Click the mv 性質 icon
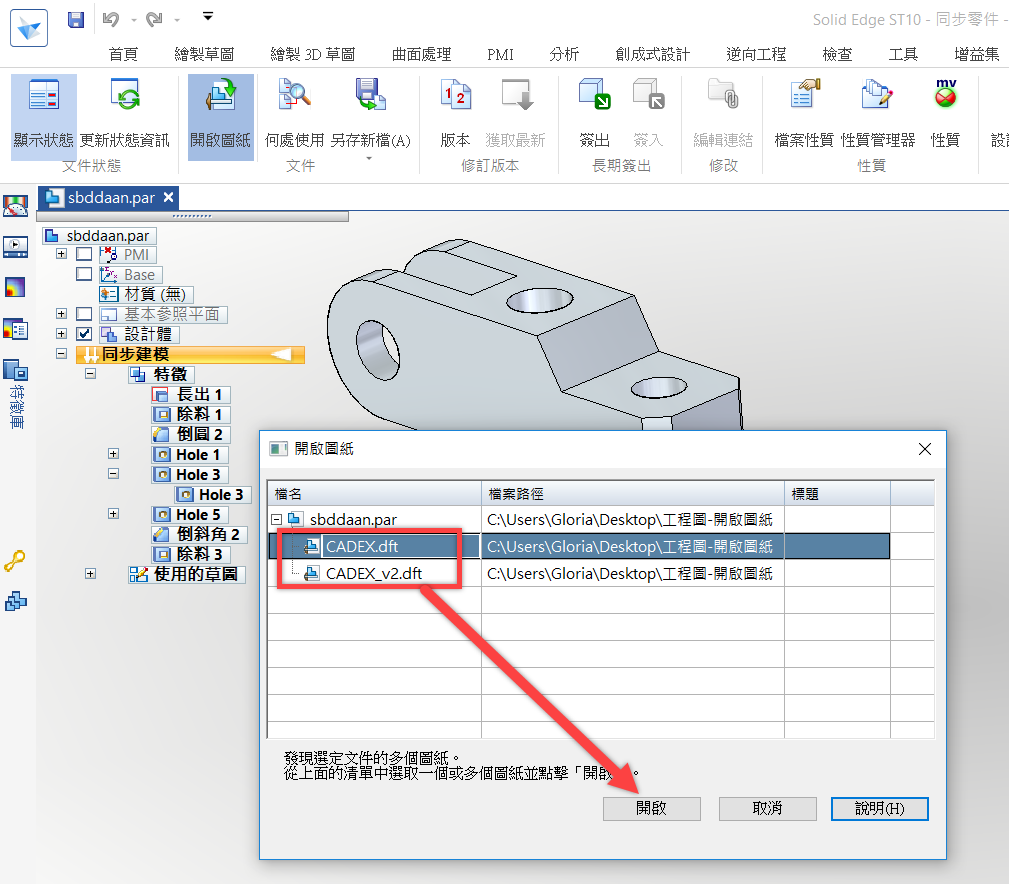Image resolution: width=1009 pixels, height=884 pixels. coord(945,93)
